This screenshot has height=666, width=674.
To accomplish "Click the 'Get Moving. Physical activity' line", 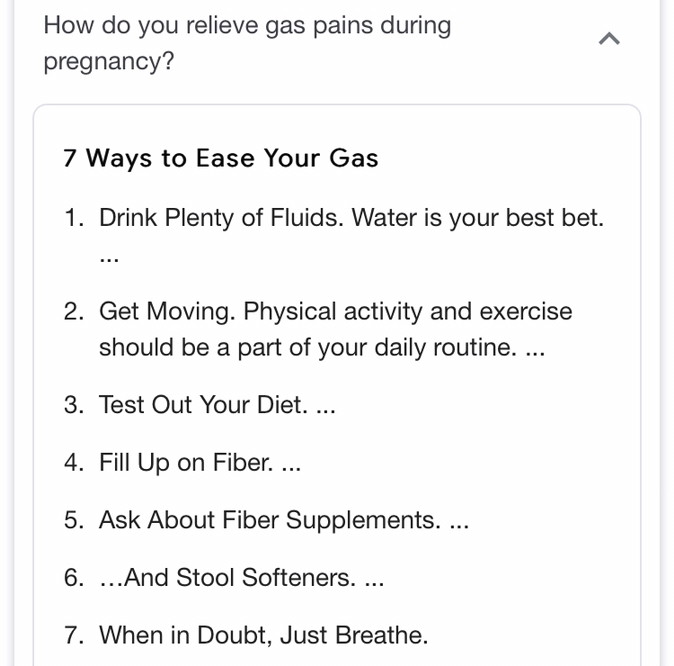I will pos(336,311).
